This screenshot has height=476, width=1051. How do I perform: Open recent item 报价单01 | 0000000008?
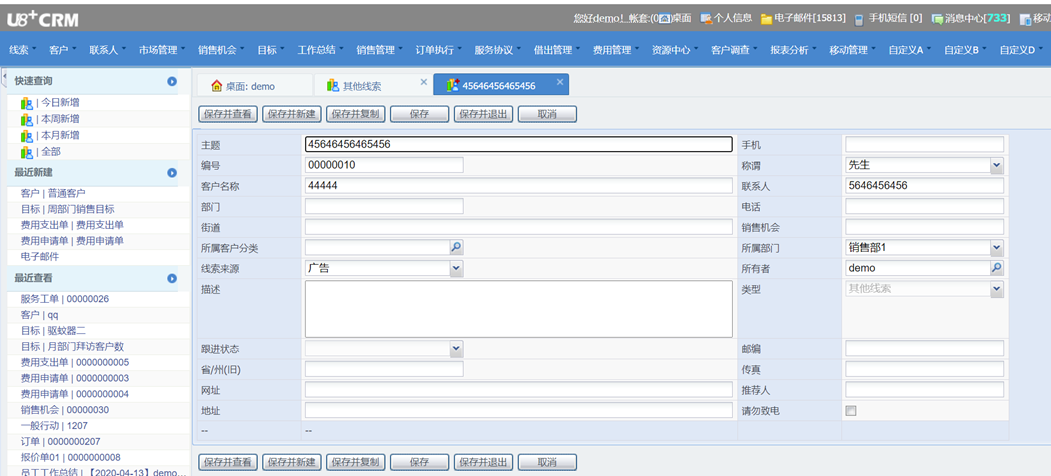pyautogui.click(x=70, y=458)
